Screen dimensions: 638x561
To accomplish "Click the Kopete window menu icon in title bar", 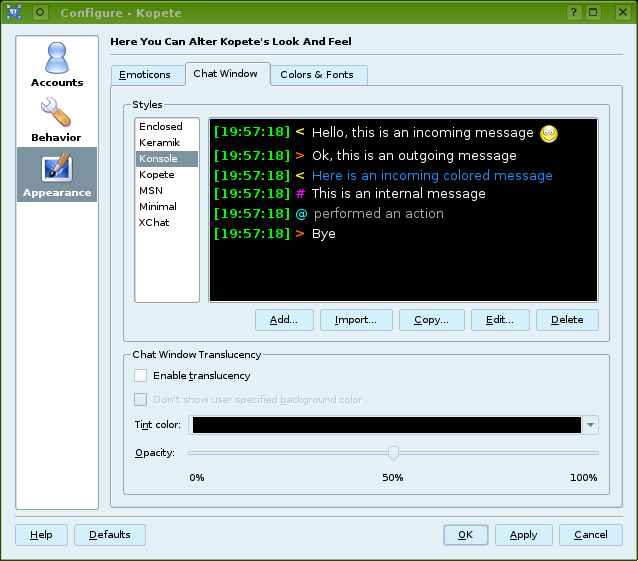I will 14,12.
